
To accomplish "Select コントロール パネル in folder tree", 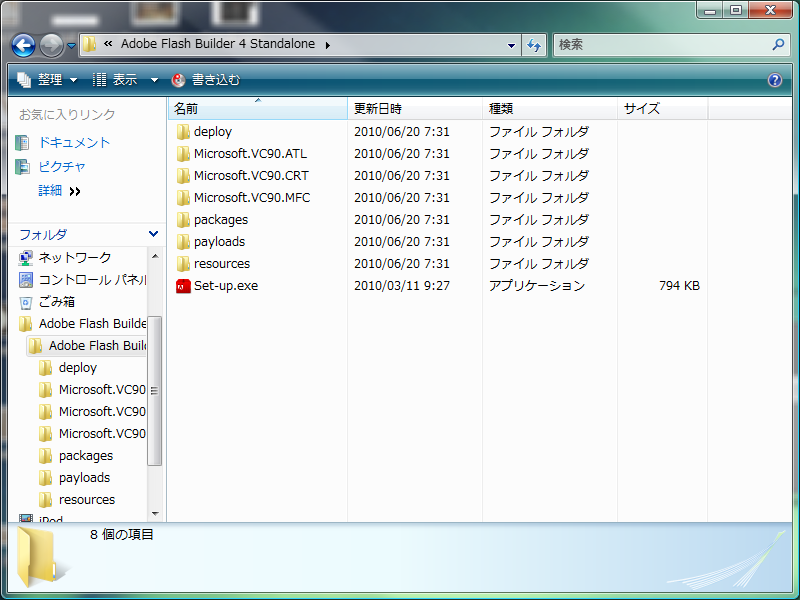I will click(x=92, y=280).
